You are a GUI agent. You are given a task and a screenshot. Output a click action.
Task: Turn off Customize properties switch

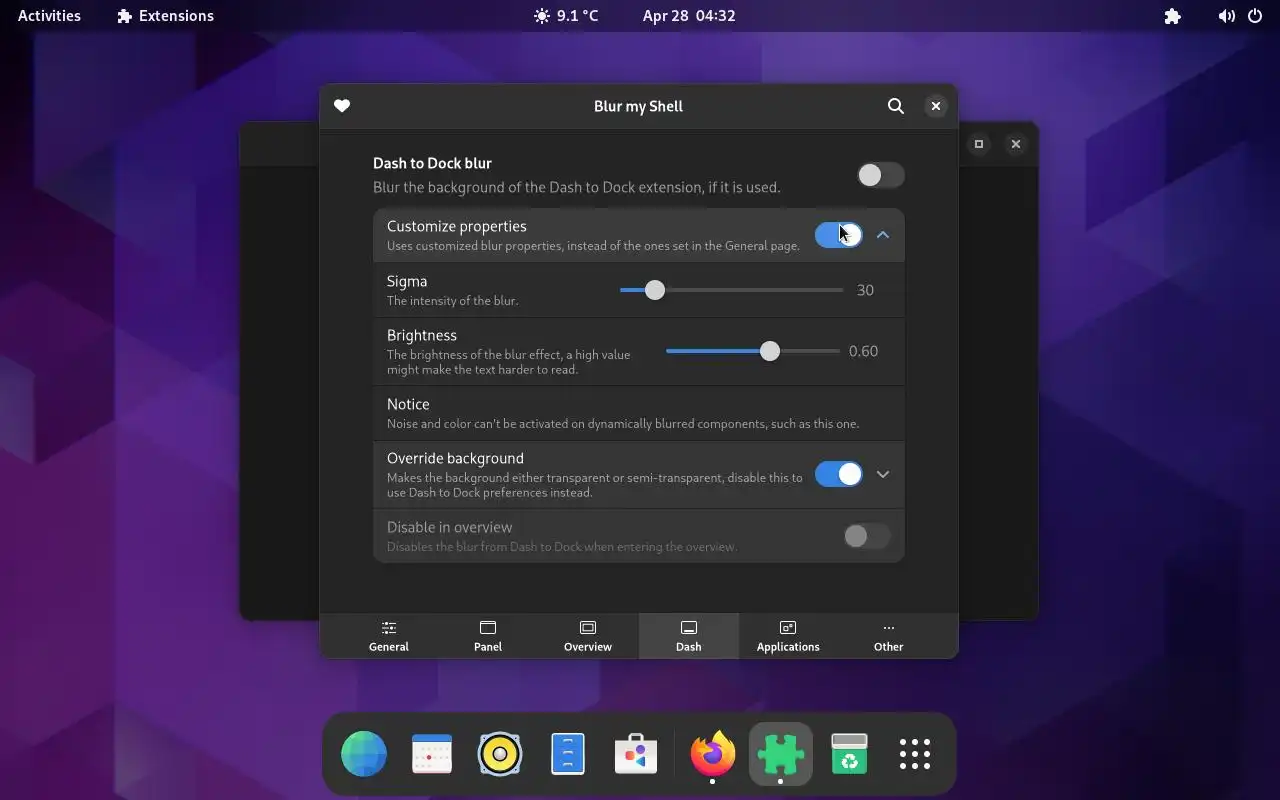[838, 235]
